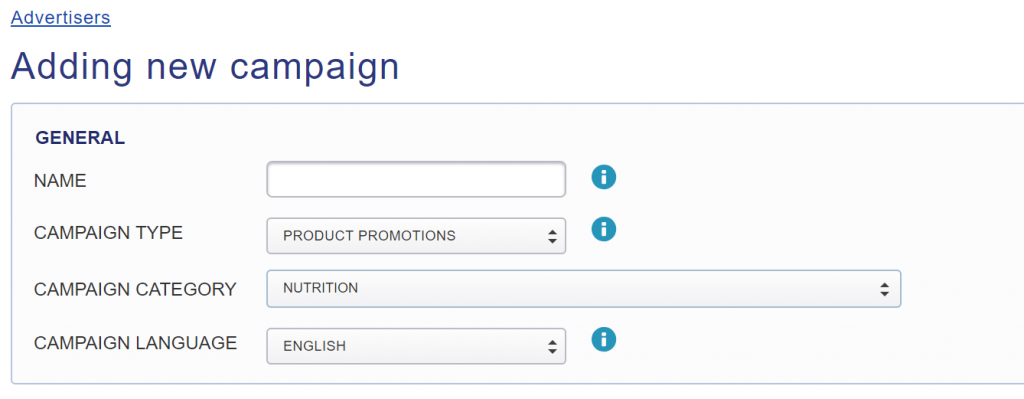Click the NAME field label
This screenshot has height=399, width=1024.
tap(60, 181)
